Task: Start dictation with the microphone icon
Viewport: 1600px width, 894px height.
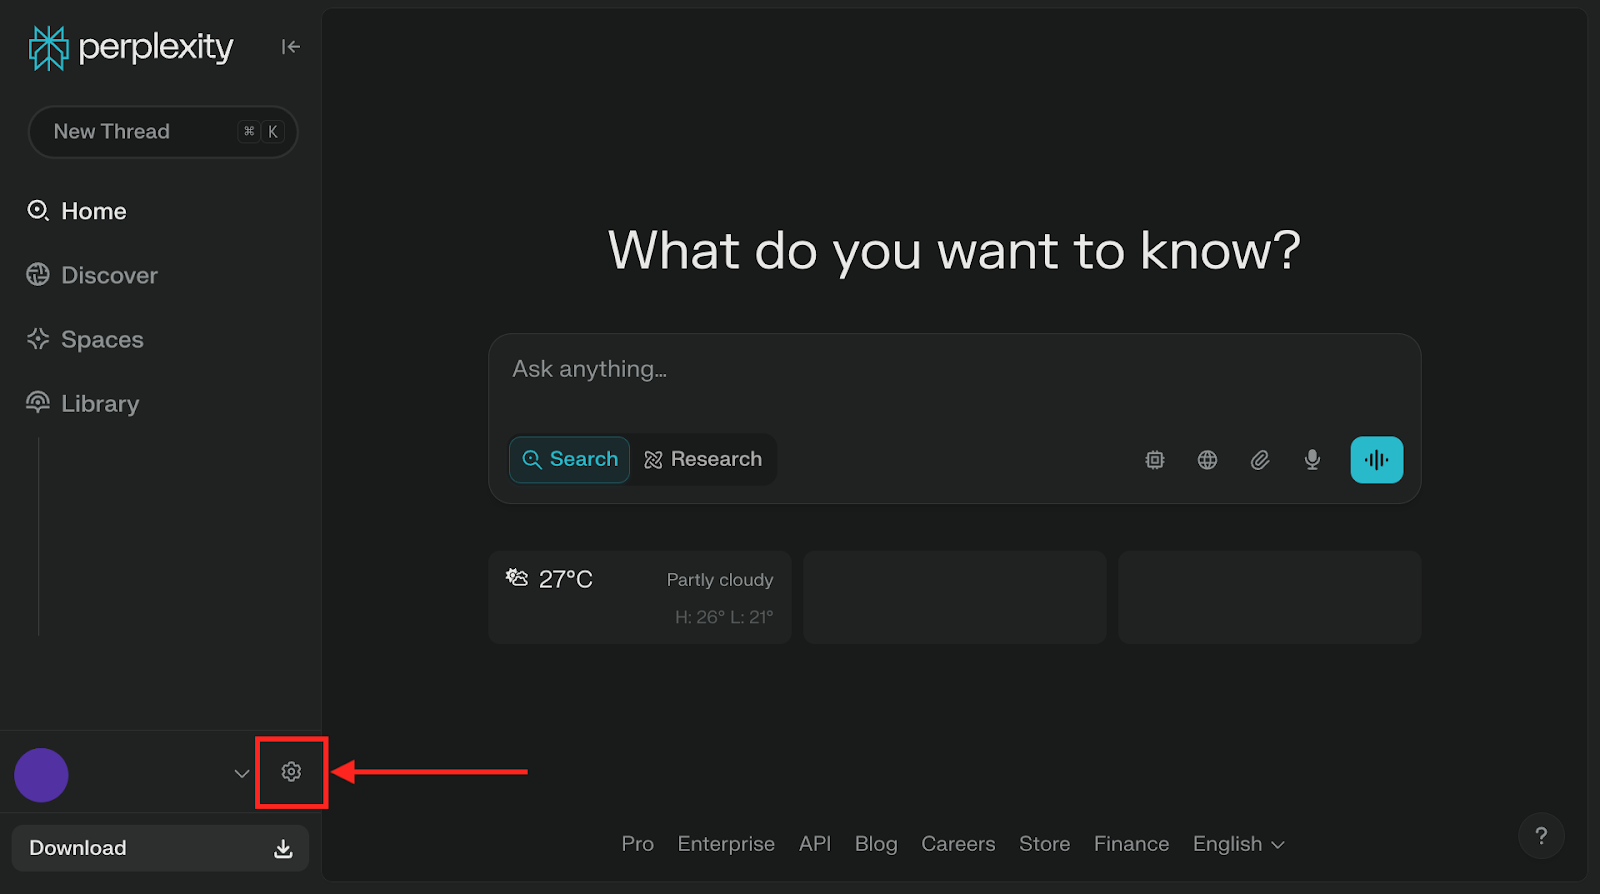Action: pos(1312,460)
